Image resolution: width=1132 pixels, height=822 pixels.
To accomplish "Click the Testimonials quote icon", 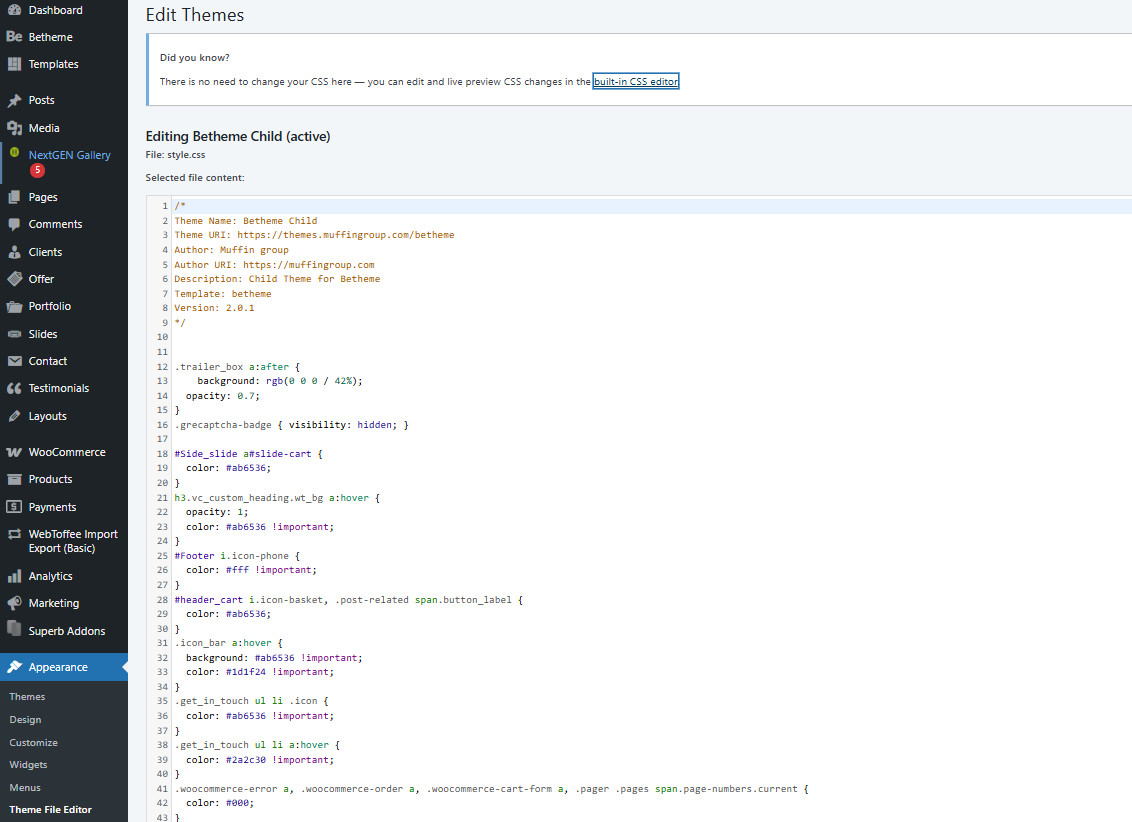I will click(x=14, y=389).
